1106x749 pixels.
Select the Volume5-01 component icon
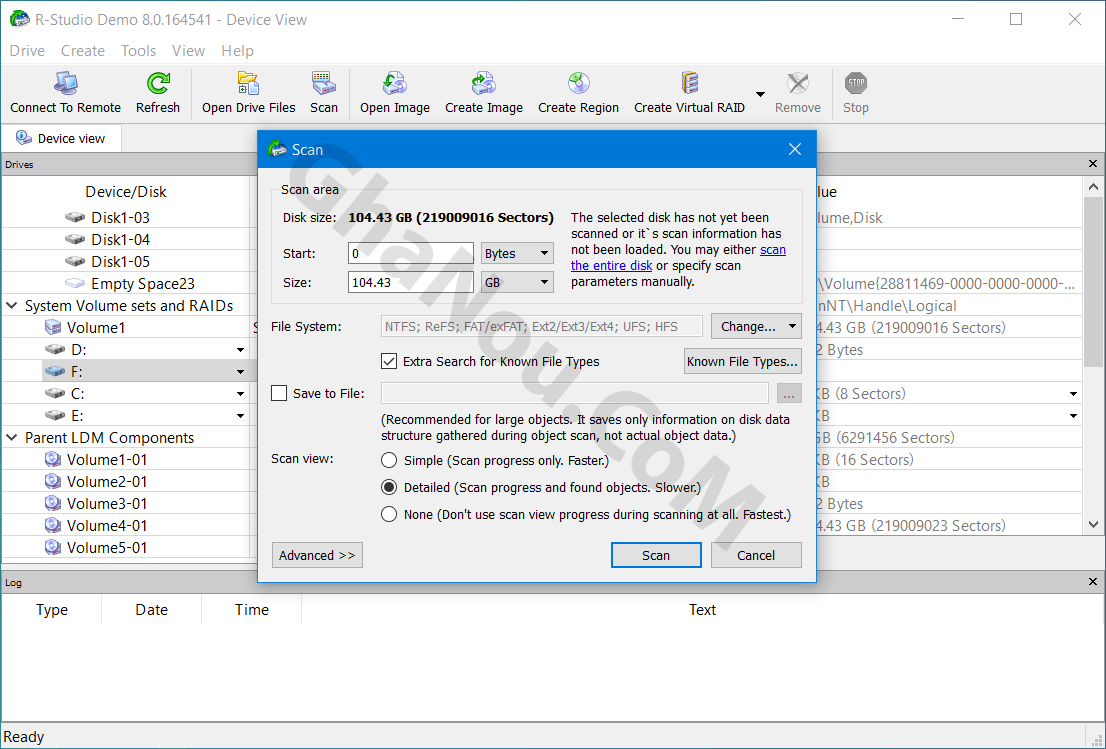point(53,547)
